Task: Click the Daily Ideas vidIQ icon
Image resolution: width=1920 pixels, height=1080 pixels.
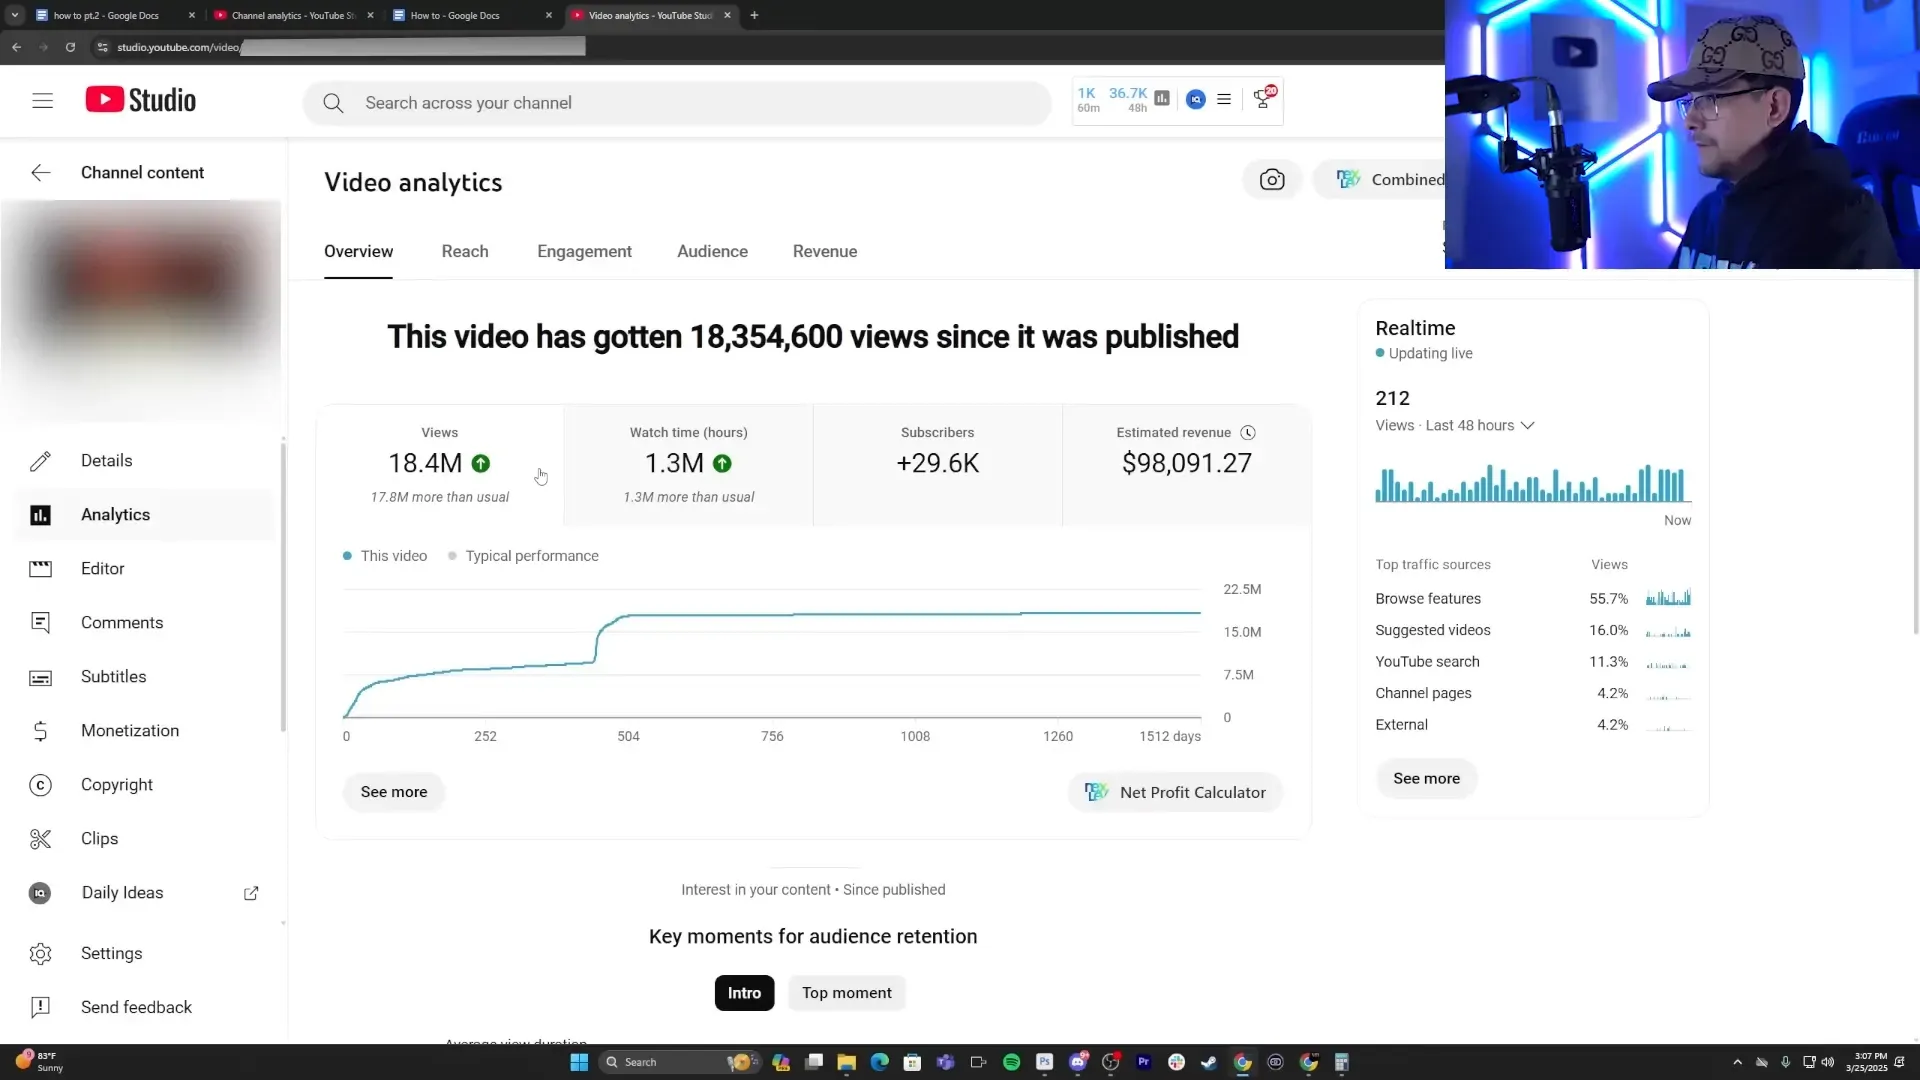Action: click(40, 893)
